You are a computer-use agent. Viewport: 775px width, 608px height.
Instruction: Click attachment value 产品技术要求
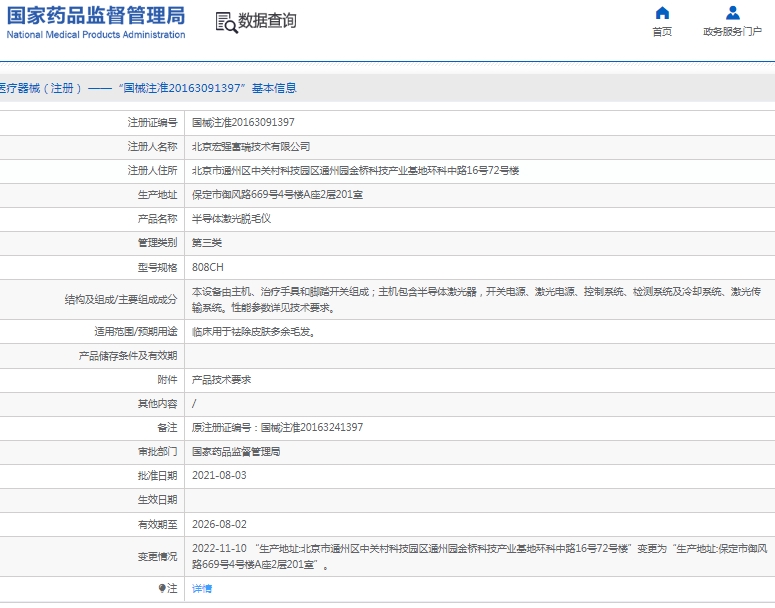221,380
